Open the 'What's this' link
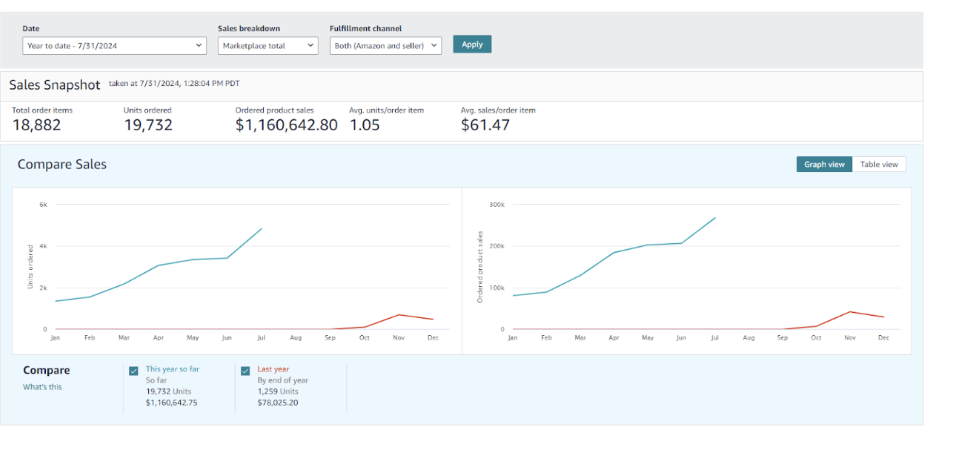The height and width of the screenshot is (454, 970). click(x=42, y=387)
